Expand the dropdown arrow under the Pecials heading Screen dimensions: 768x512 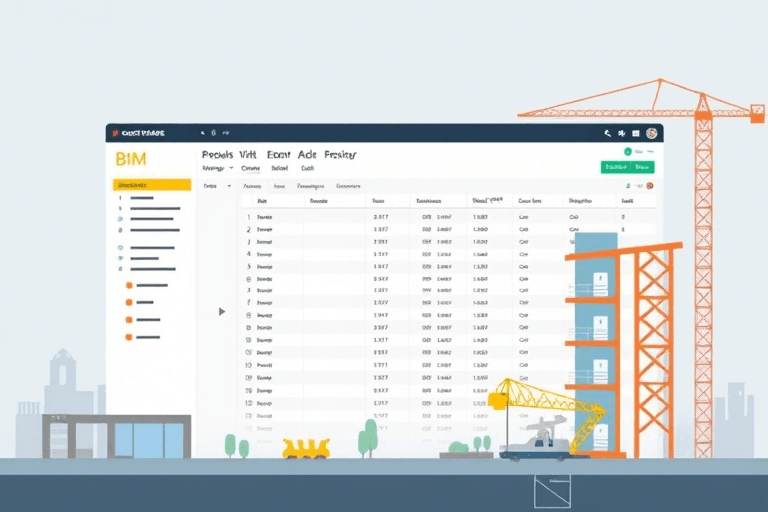coord(231,168)
